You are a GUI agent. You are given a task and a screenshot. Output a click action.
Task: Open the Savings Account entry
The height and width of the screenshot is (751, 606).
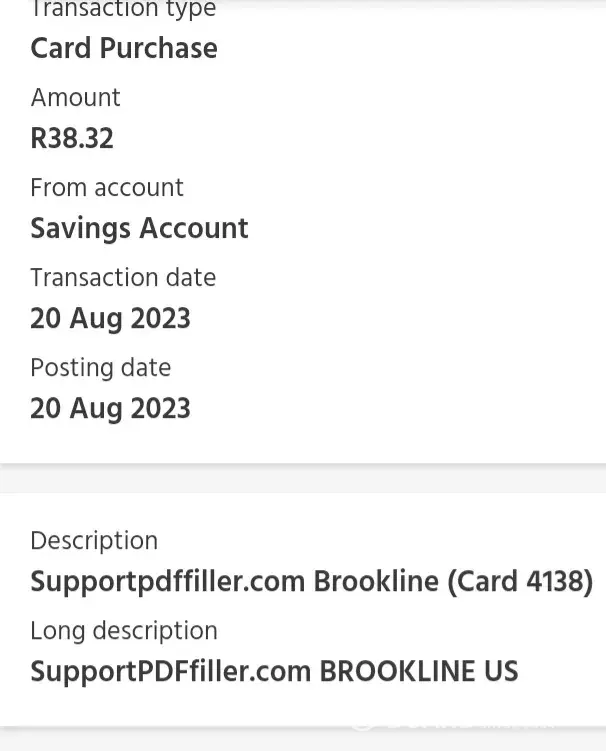coord(139,228)
